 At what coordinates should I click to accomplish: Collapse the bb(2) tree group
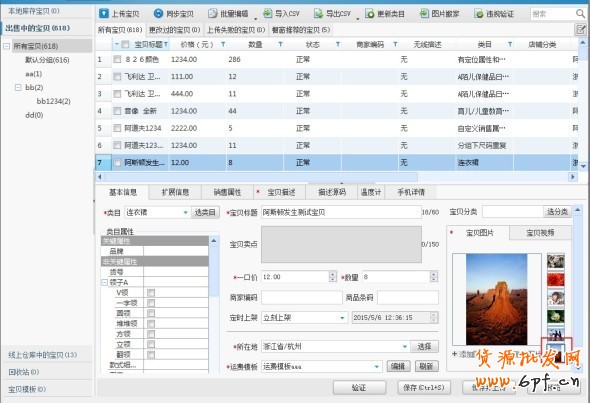(18, 87)
